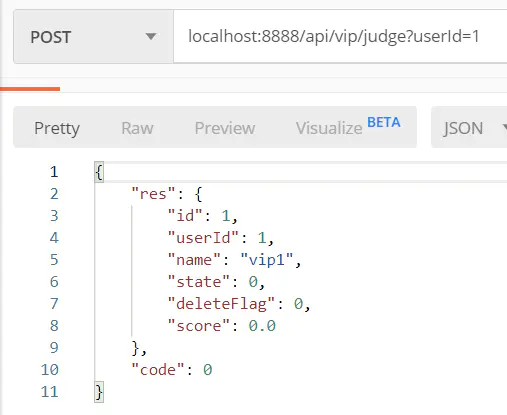The height and width of the screenshot is (415, 507).
Task: Click the request URL input field
Action: [x=340, y=36]
